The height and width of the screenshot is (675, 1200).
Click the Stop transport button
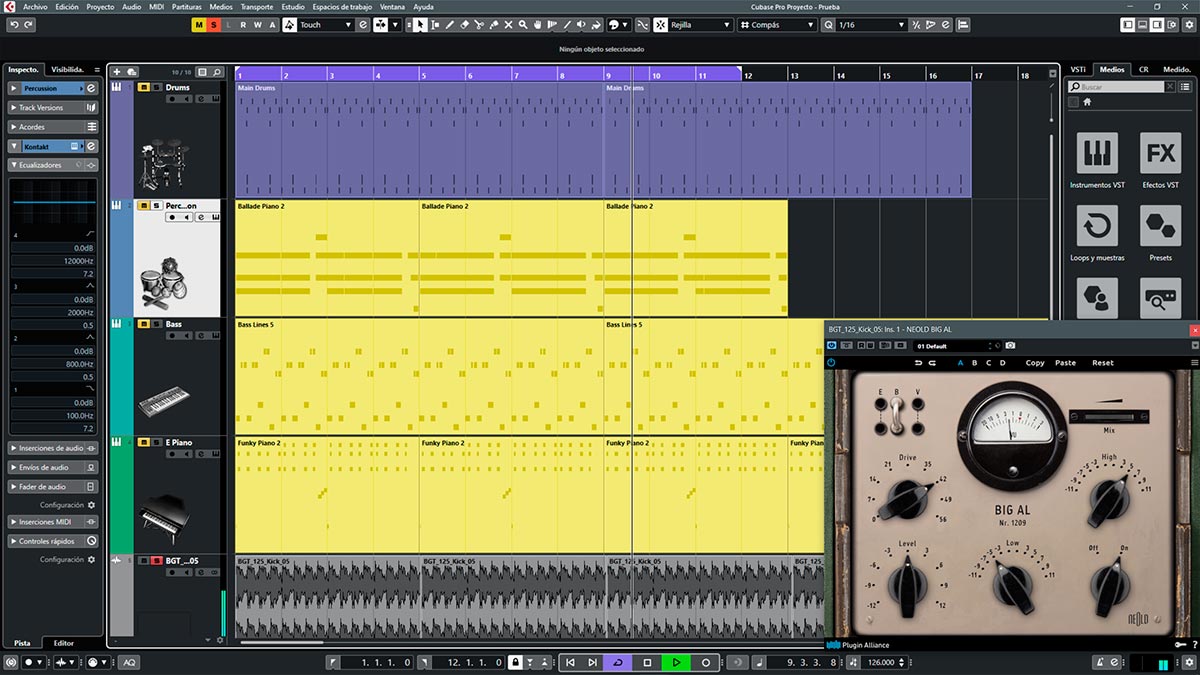pos(647,662)
